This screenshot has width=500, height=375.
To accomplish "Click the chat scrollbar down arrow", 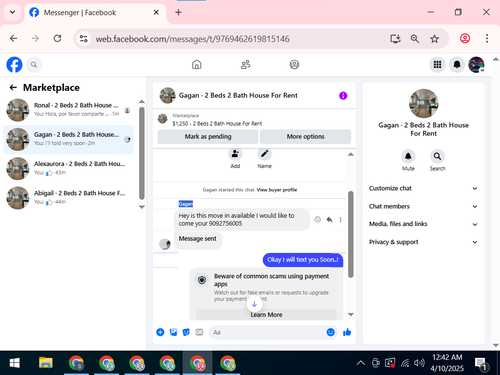I will pos(351,314).
